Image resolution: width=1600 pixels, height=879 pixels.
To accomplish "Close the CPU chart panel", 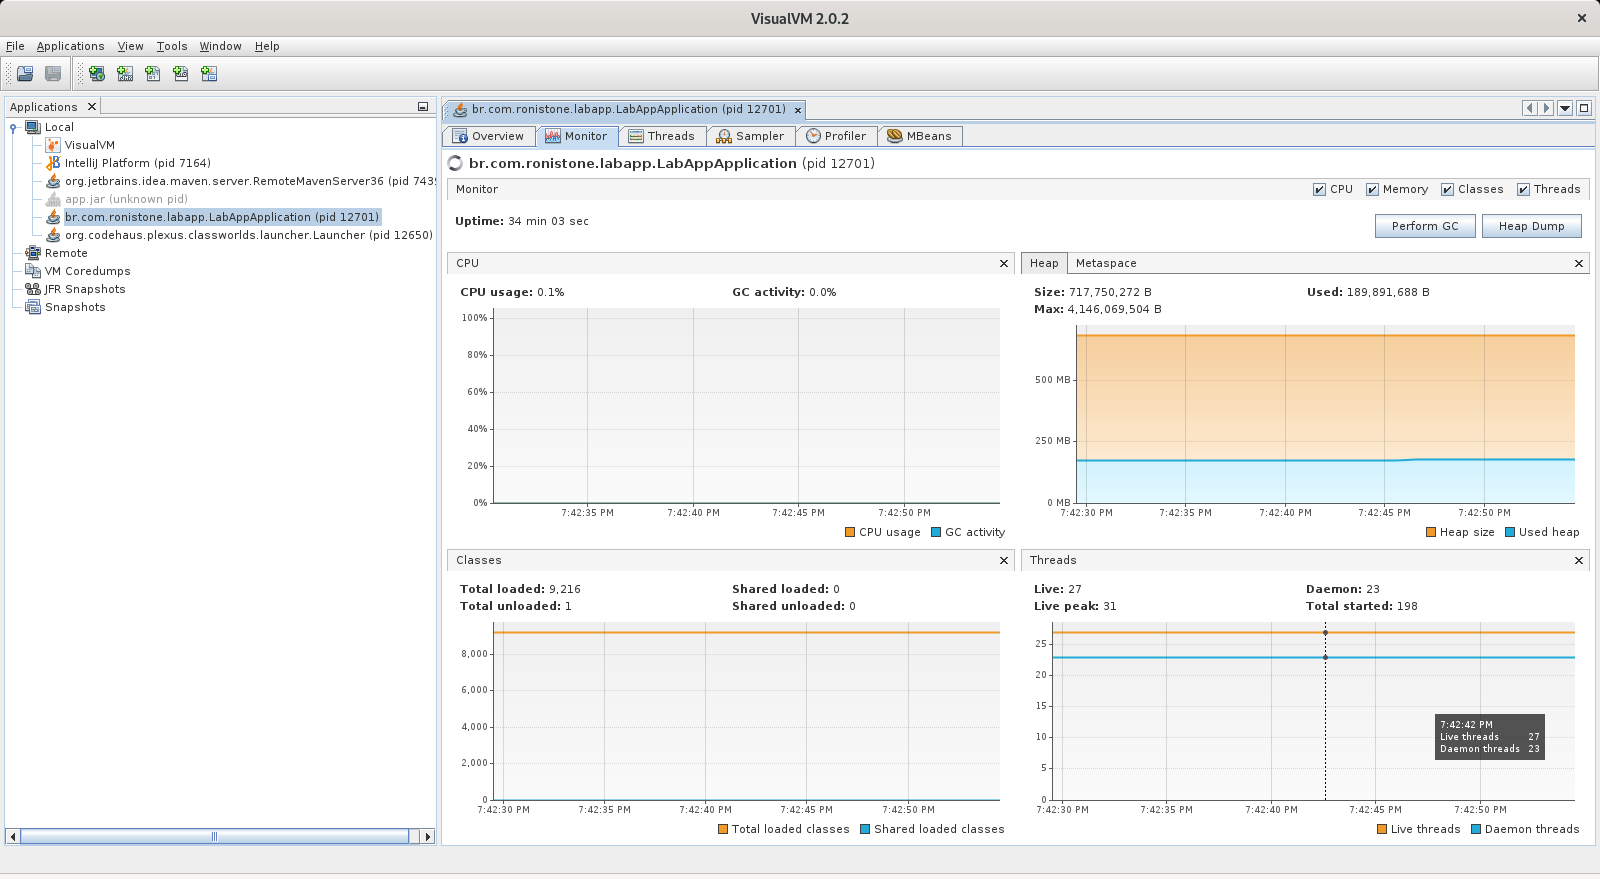I will (x=1004, y=263).
